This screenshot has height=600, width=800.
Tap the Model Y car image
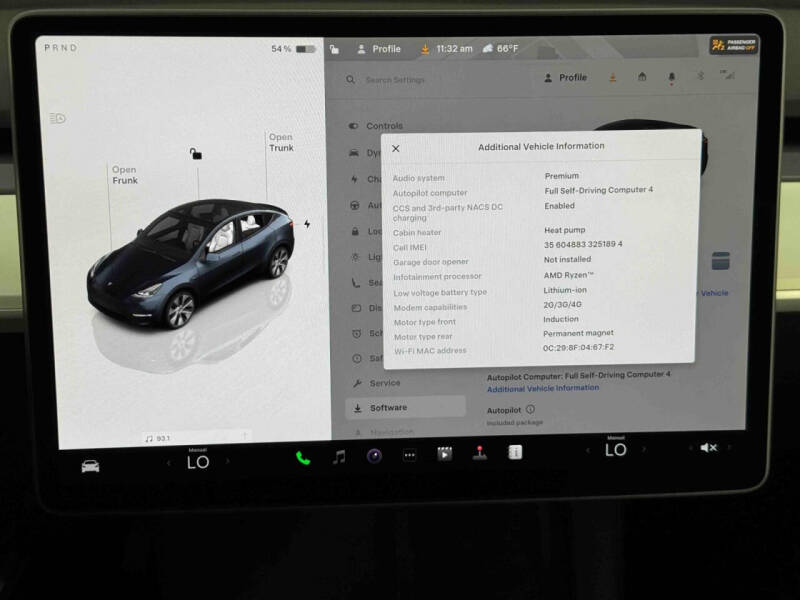click(x=191, y=263)
